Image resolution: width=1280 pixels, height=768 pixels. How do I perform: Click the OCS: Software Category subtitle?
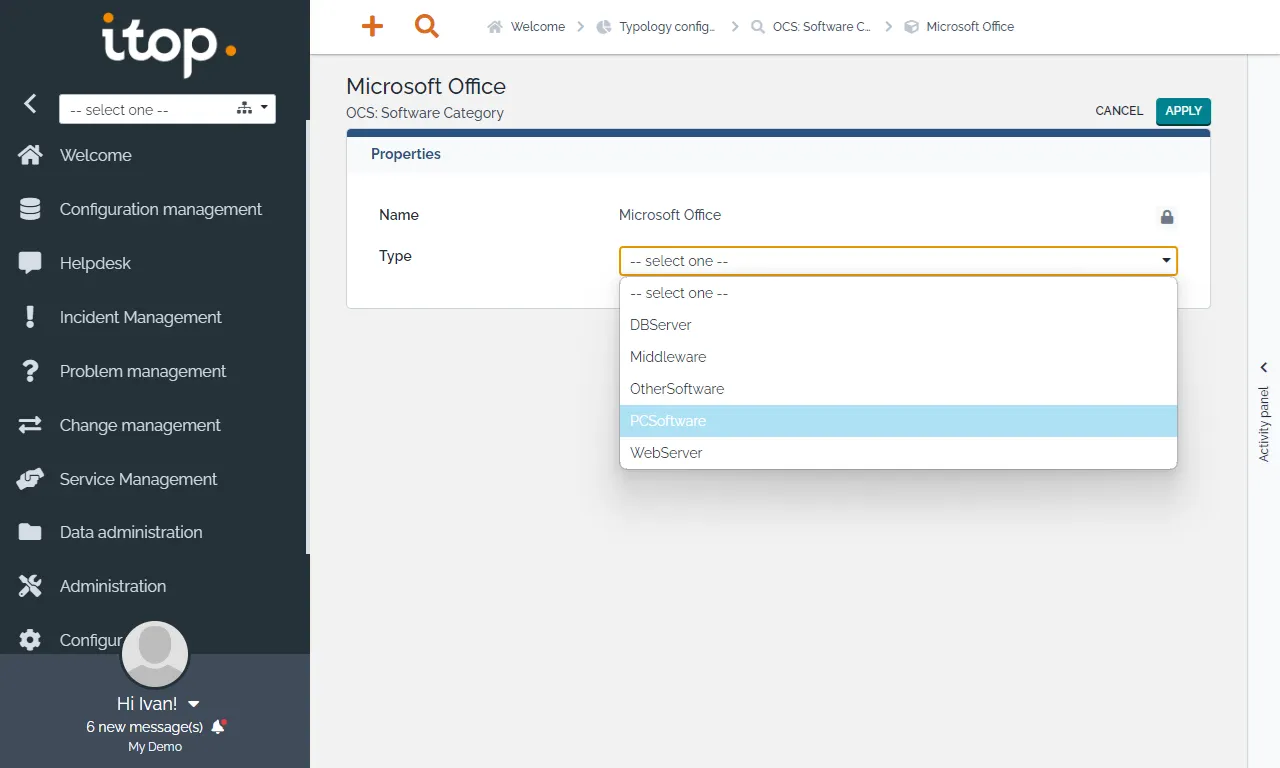tap(425, 113)
